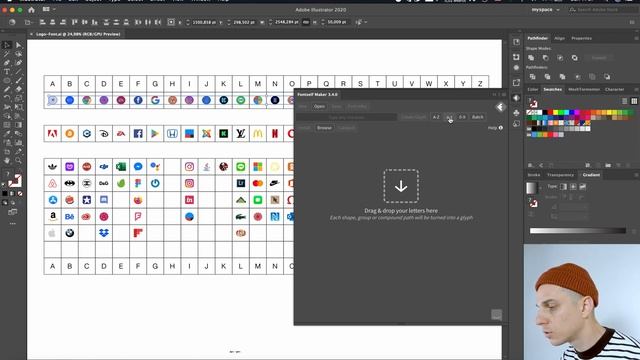
Task: Choose Freeform gradient type
Action: coord(582,187)
